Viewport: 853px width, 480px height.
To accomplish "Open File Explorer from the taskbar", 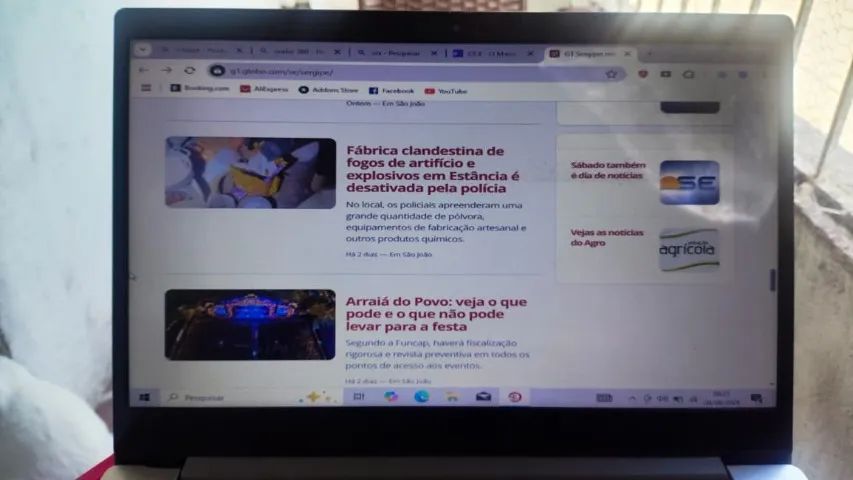I will [452, 397].
